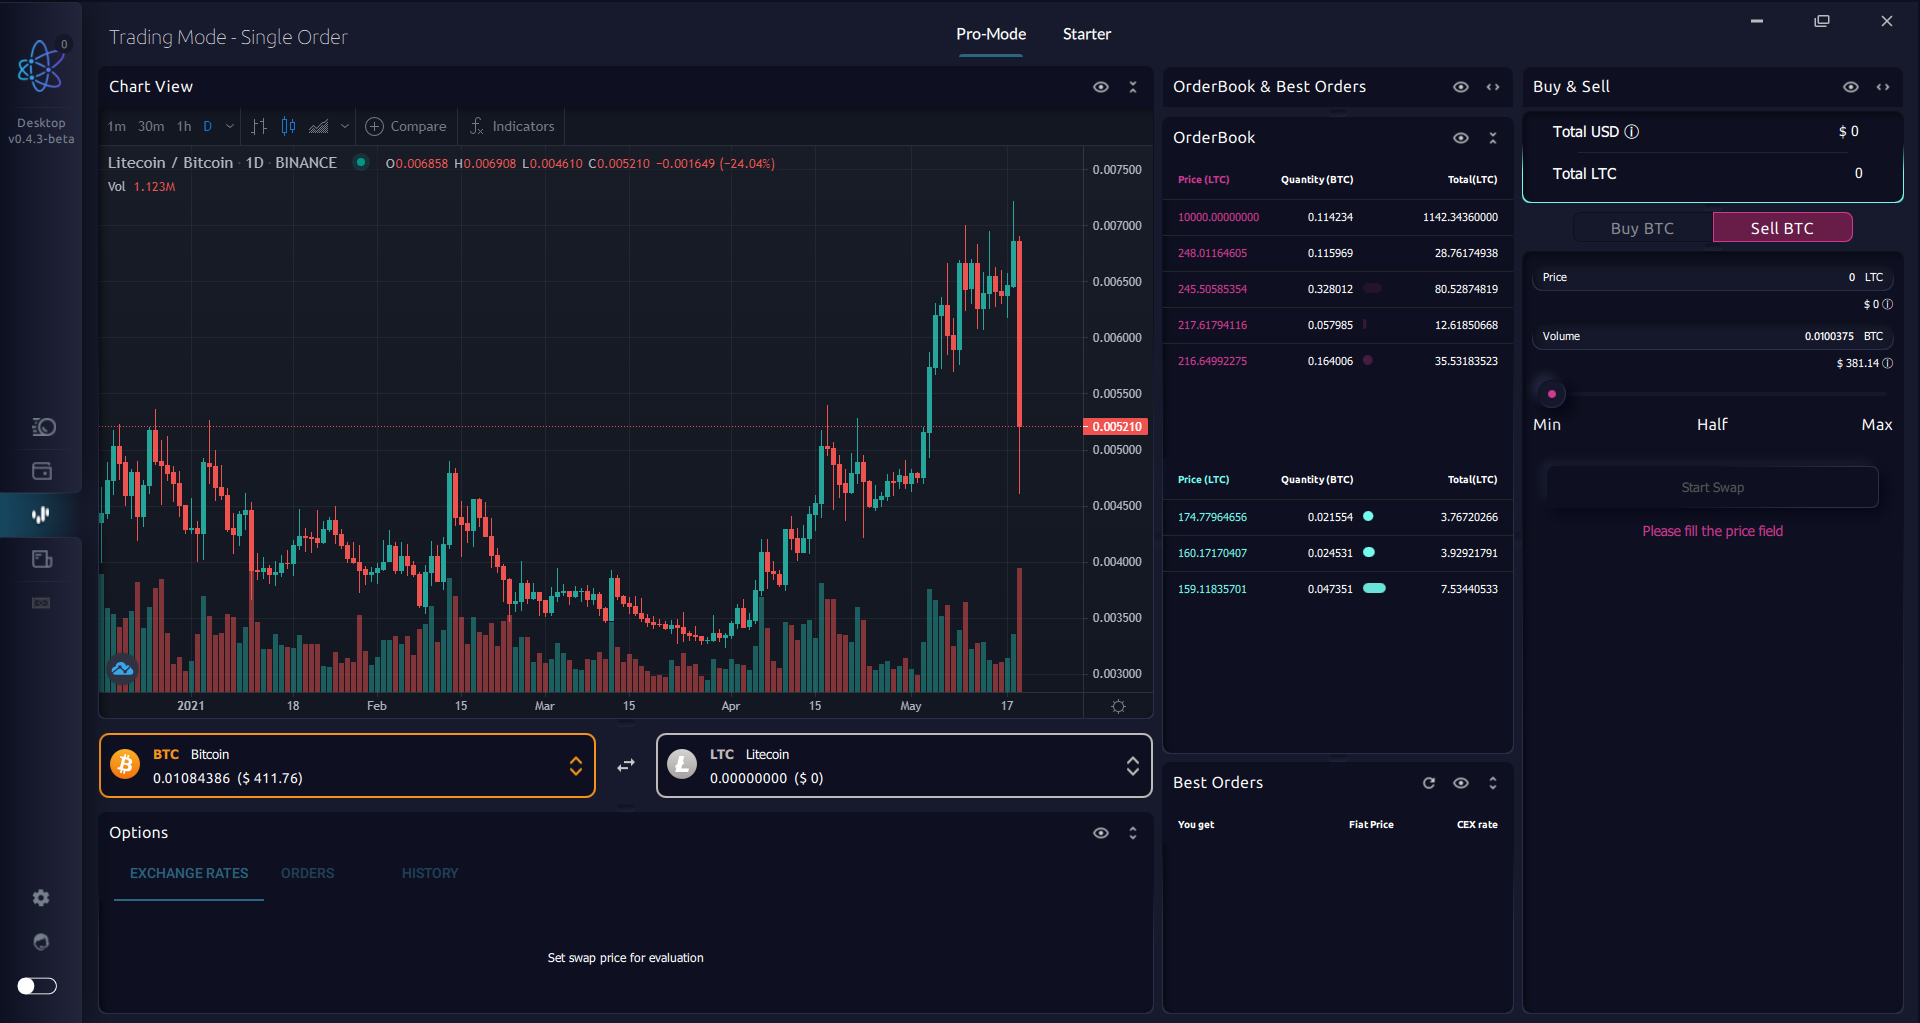Expand OrderBook & Best Orders panel horizontally
This screenshot has height=1023, width=1920.
pos(1493,87)
